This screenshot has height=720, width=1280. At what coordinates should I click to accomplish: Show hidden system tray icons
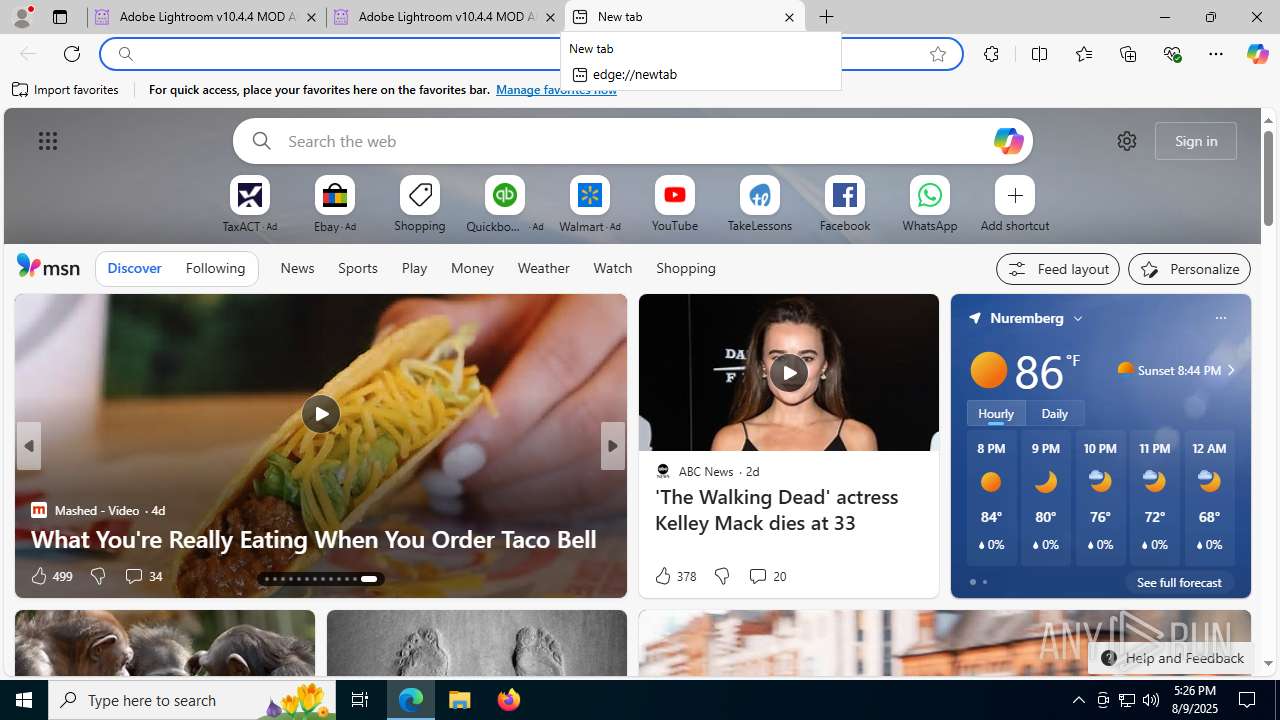point(1078,700)
